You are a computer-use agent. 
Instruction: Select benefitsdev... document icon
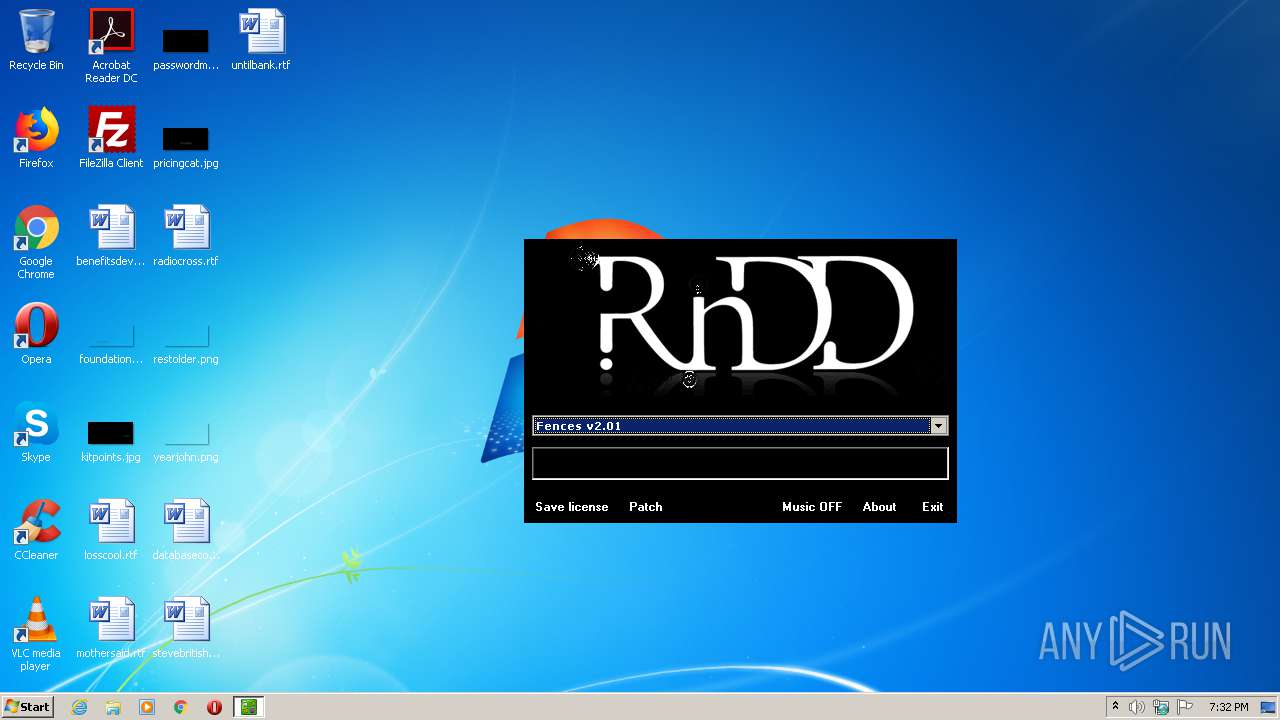pos(111,236)
